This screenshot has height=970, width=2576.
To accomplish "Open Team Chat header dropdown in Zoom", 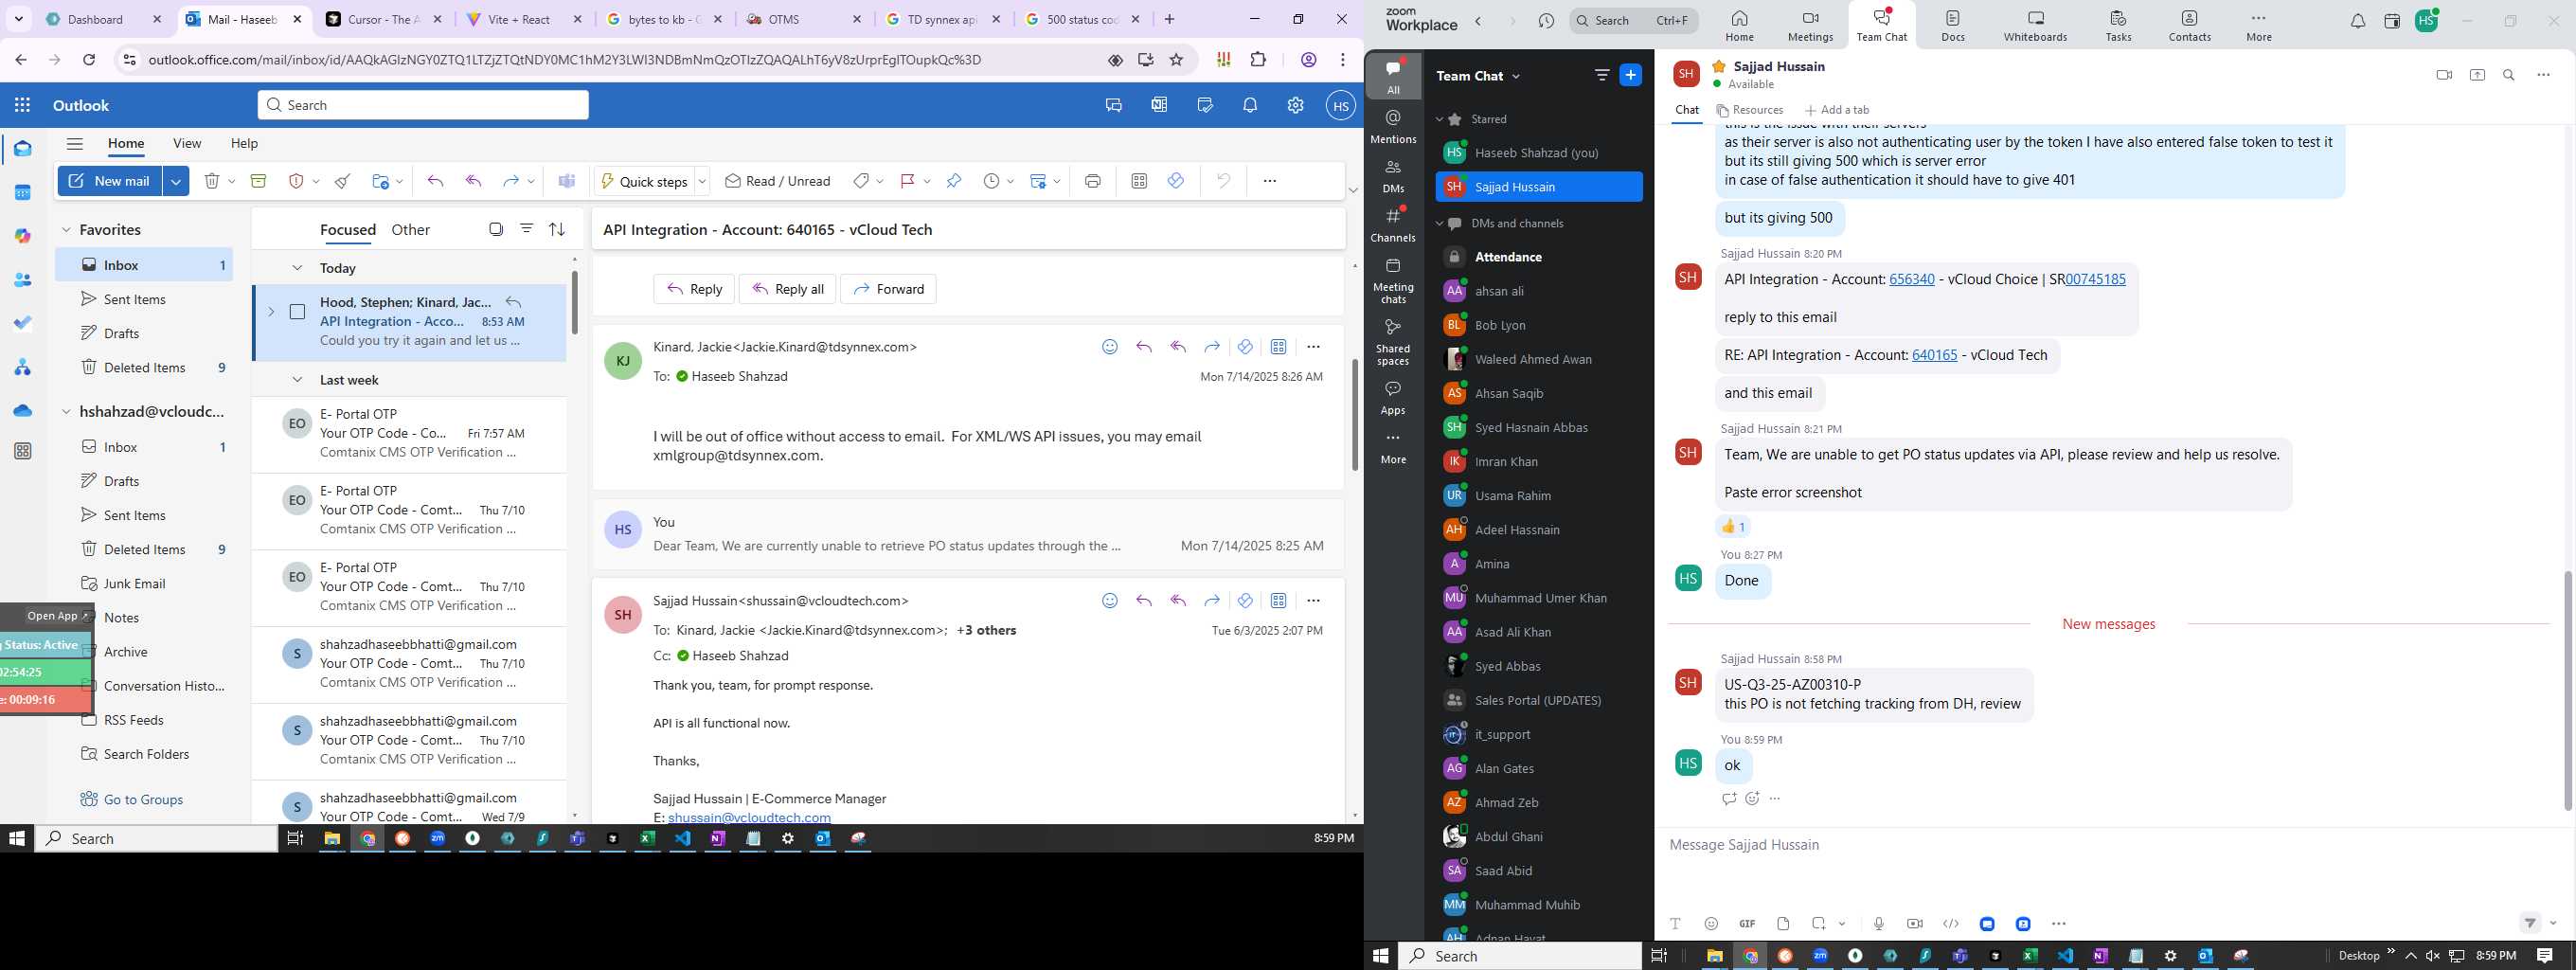I will tap(1516, 76).
